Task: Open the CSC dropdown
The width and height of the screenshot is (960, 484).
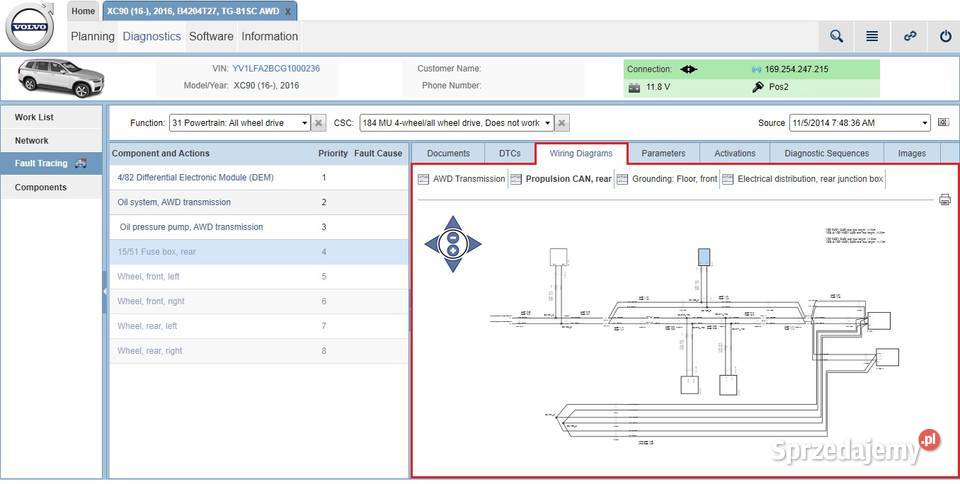Action: tap(549, 123)
